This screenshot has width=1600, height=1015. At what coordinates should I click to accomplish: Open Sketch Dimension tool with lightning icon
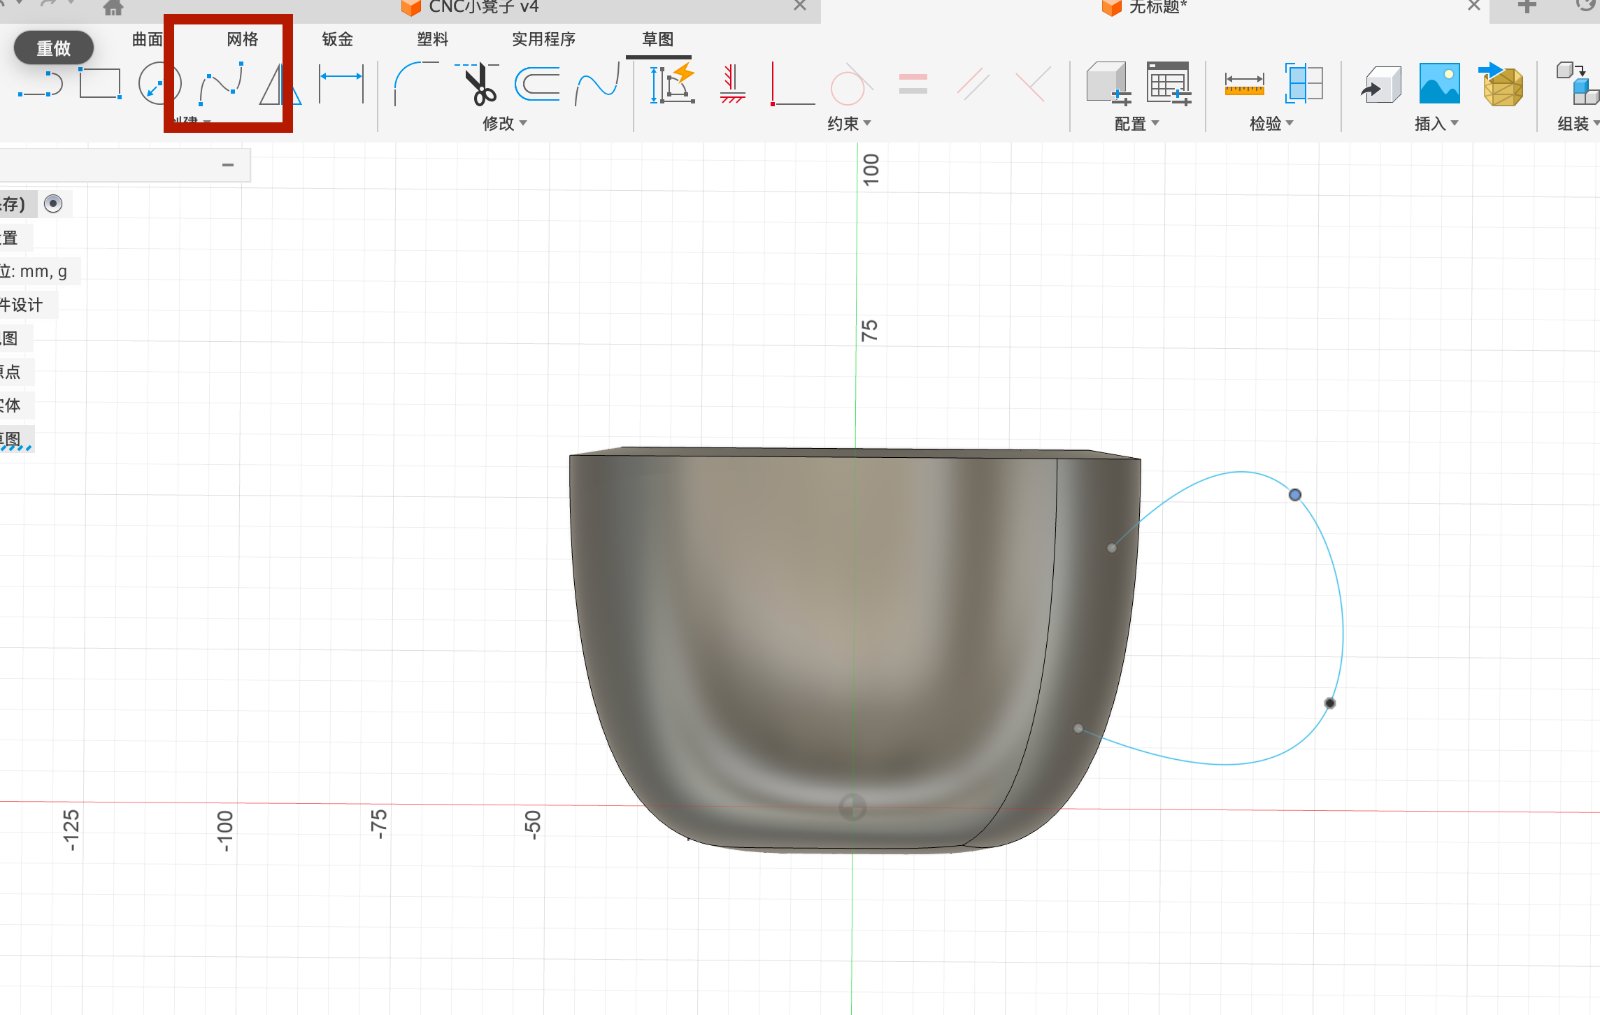pos(673,85)
